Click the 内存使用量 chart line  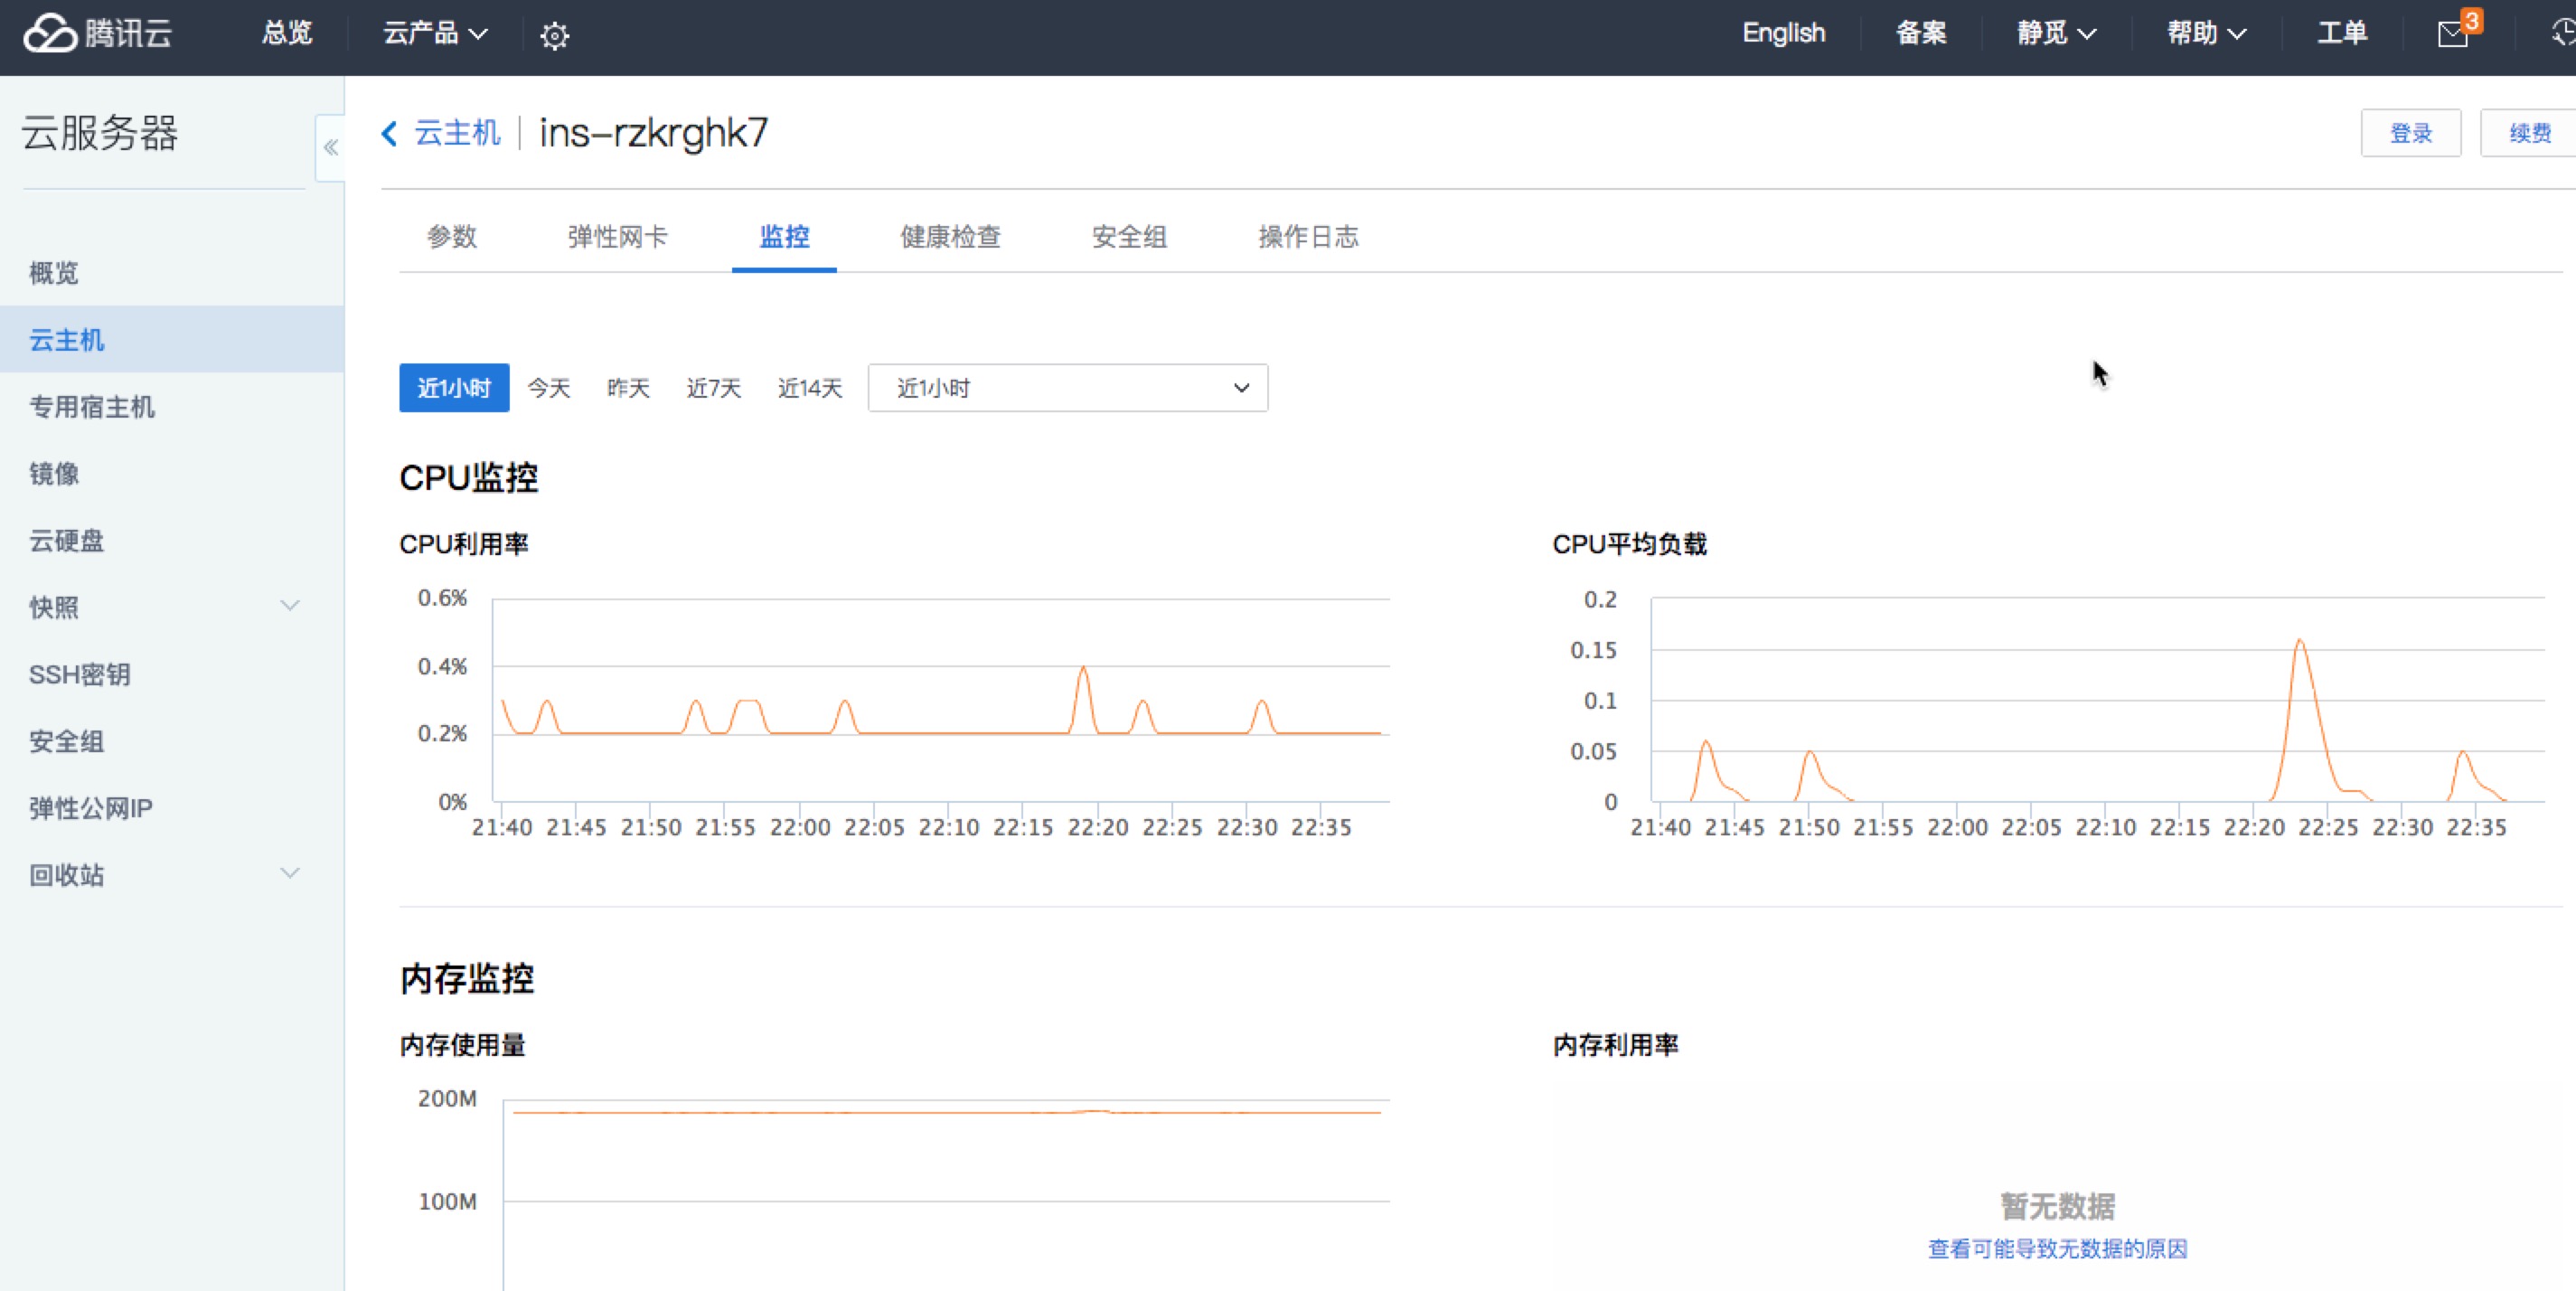point(946,1112)
